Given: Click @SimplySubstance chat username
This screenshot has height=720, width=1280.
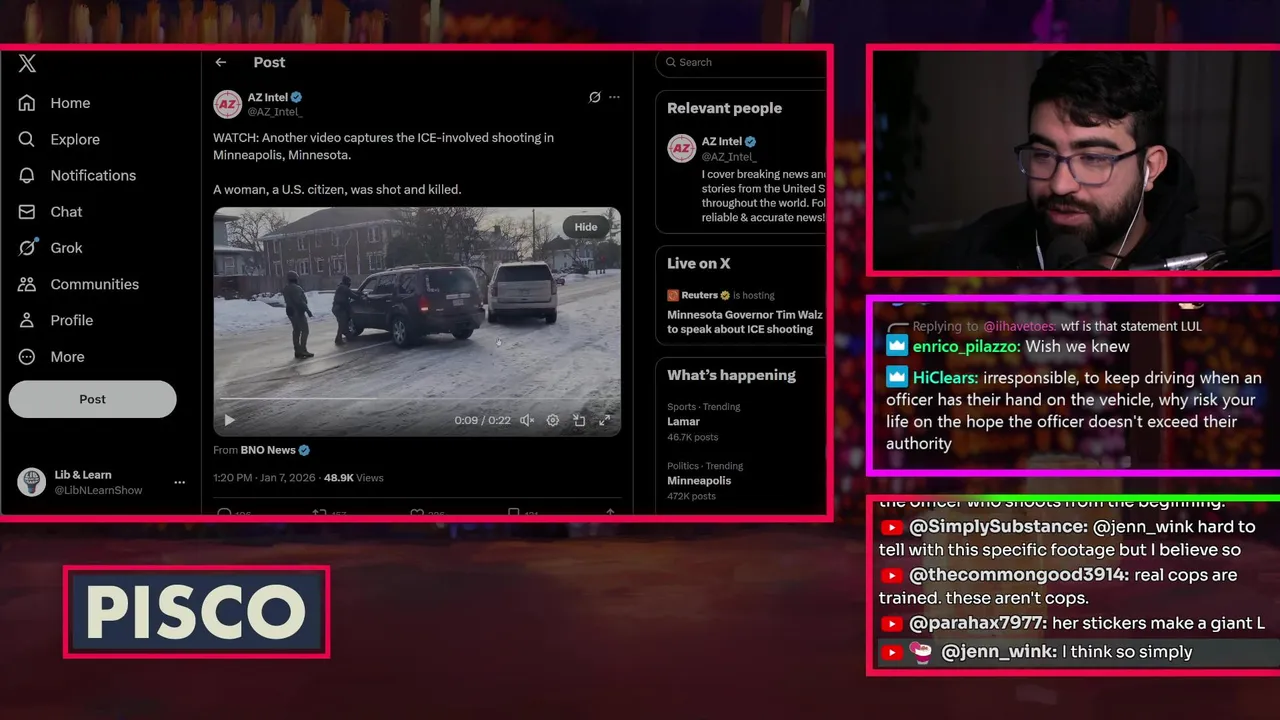Looking at the screenshot, I should tap(997, 527).
